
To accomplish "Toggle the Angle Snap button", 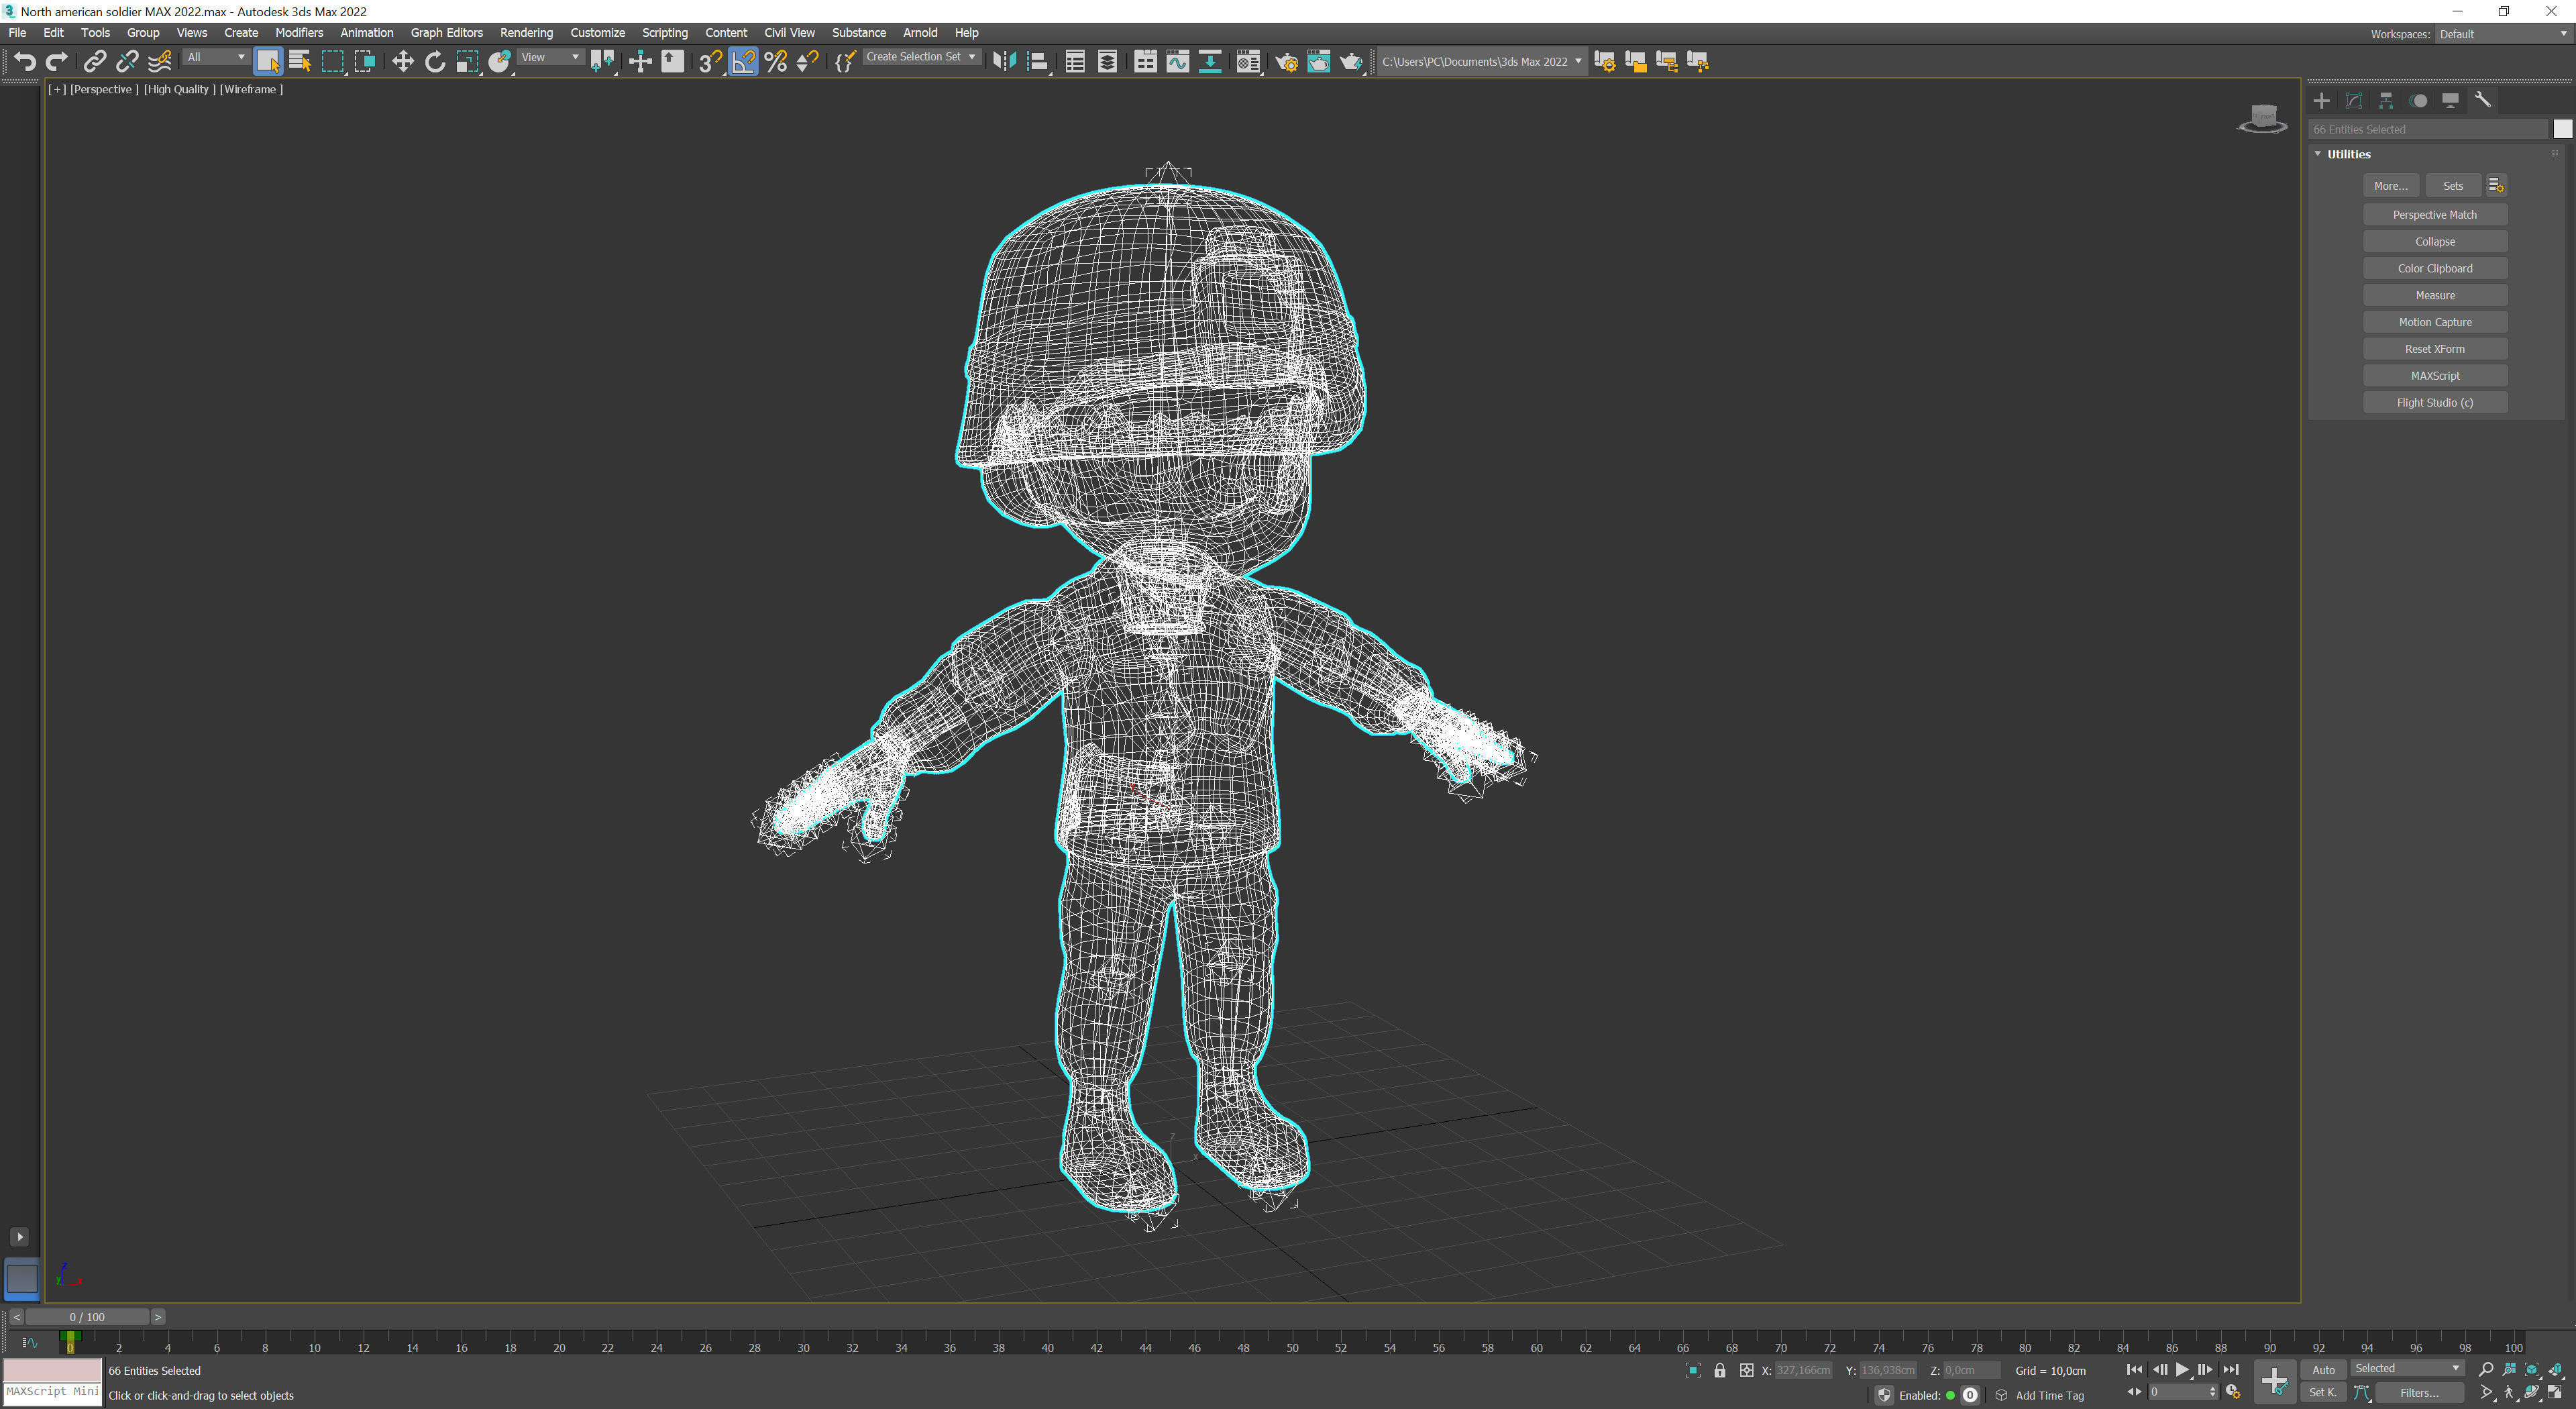I will 743,62.
